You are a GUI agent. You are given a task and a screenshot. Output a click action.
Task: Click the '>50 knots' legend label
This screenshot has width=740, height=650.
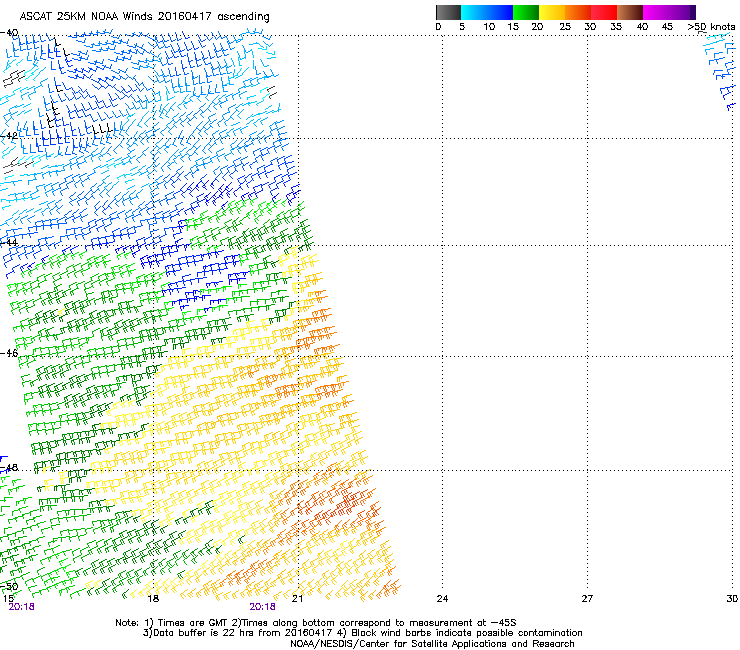tap(711, 27)
